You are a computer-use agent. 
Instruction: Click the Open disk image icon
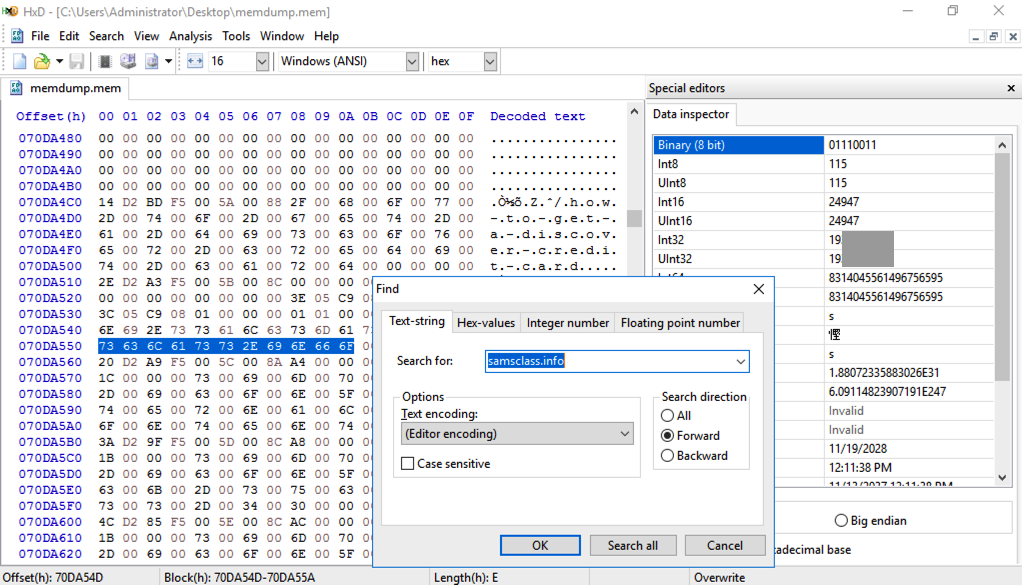coord(151,61)
